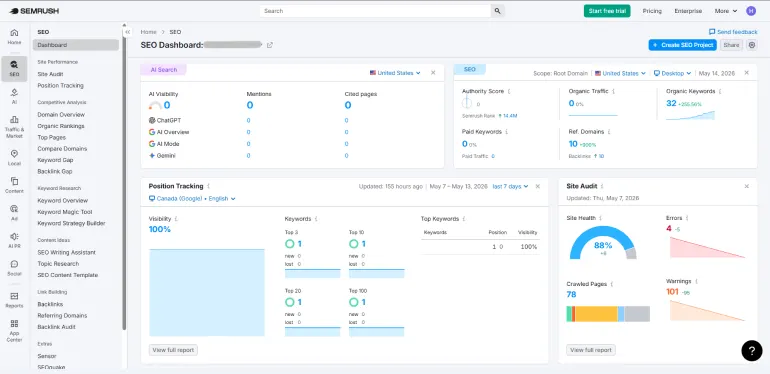Select Dashboard in the SEO sidebar

[76, 45]
